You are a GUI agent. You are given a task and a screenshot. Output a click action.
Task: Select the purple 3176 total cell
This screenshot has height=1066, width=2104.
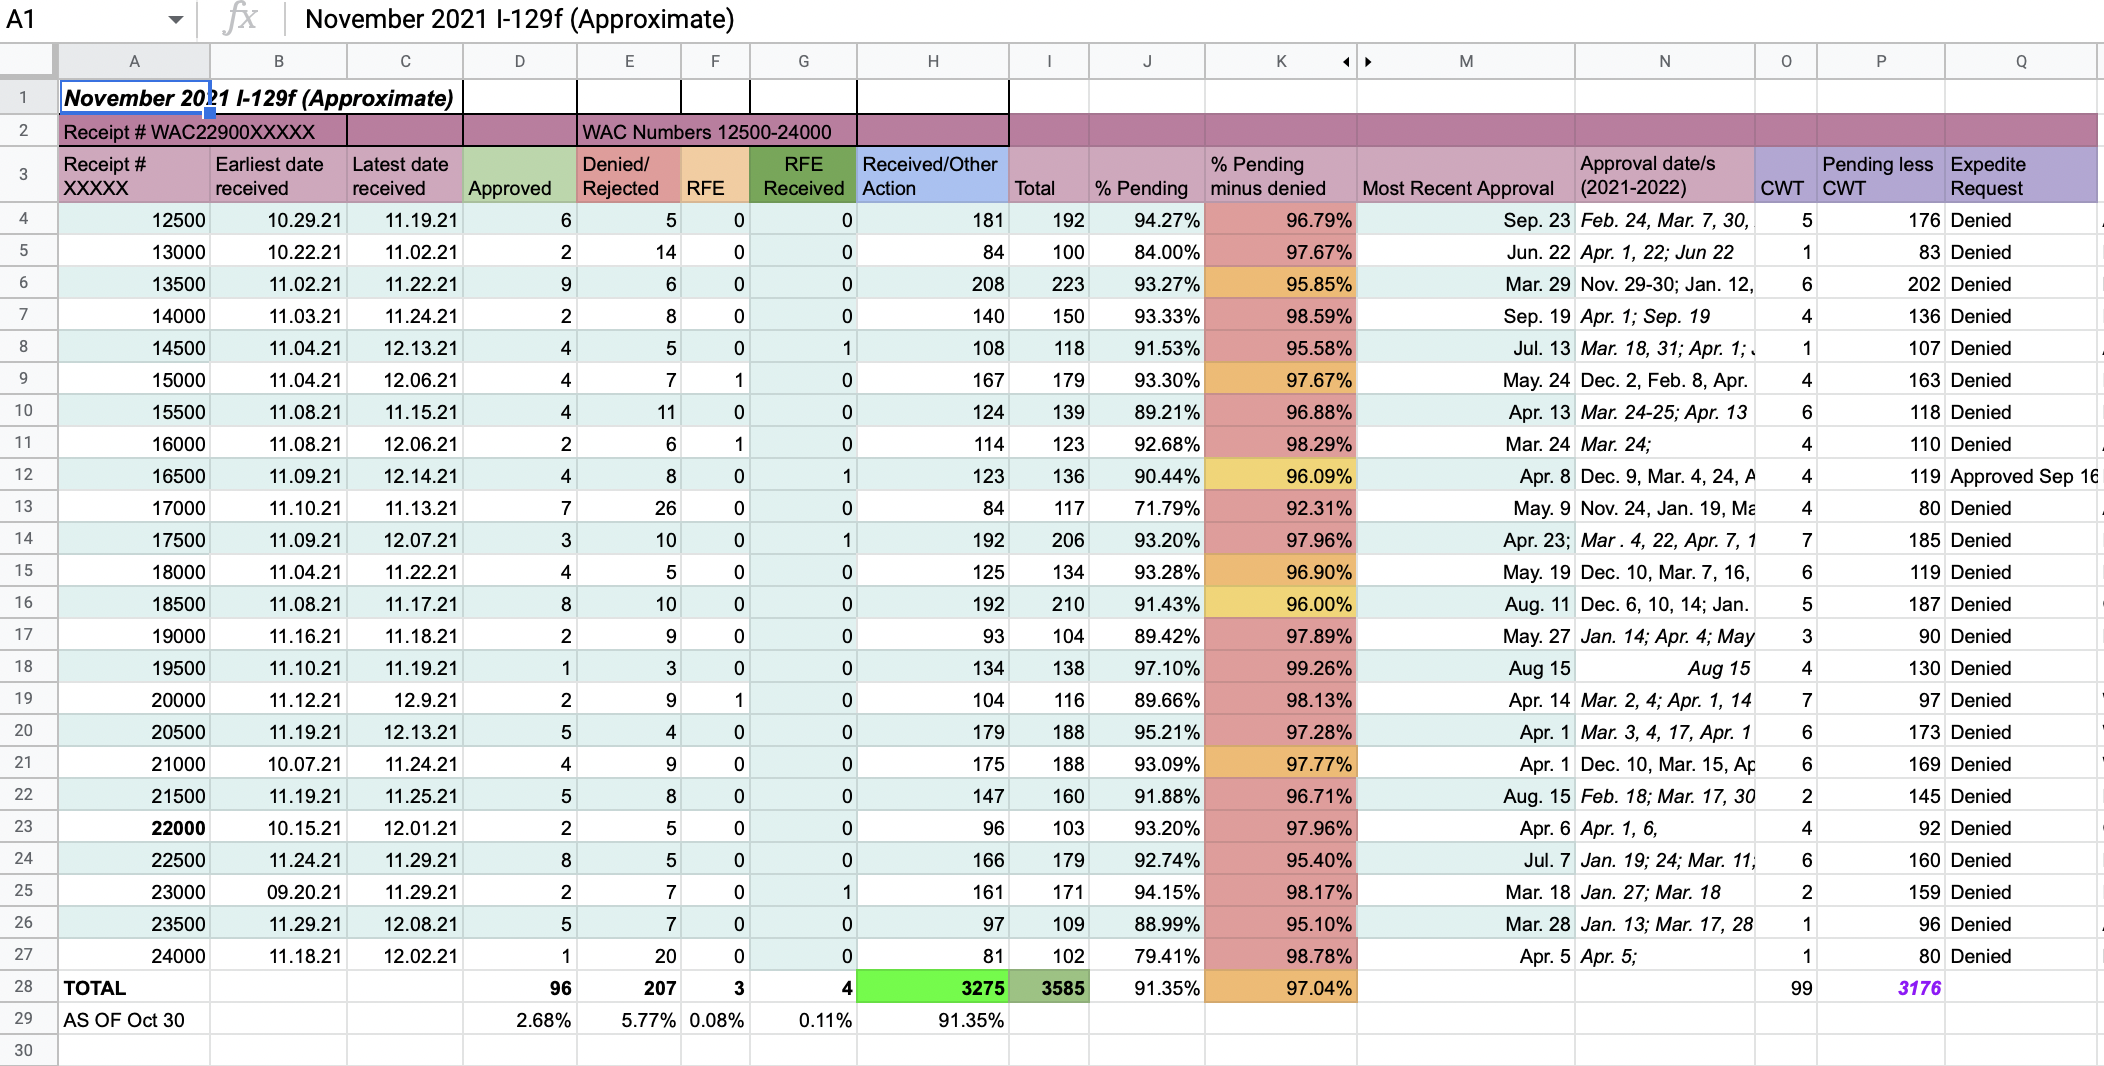[1881, 988]
